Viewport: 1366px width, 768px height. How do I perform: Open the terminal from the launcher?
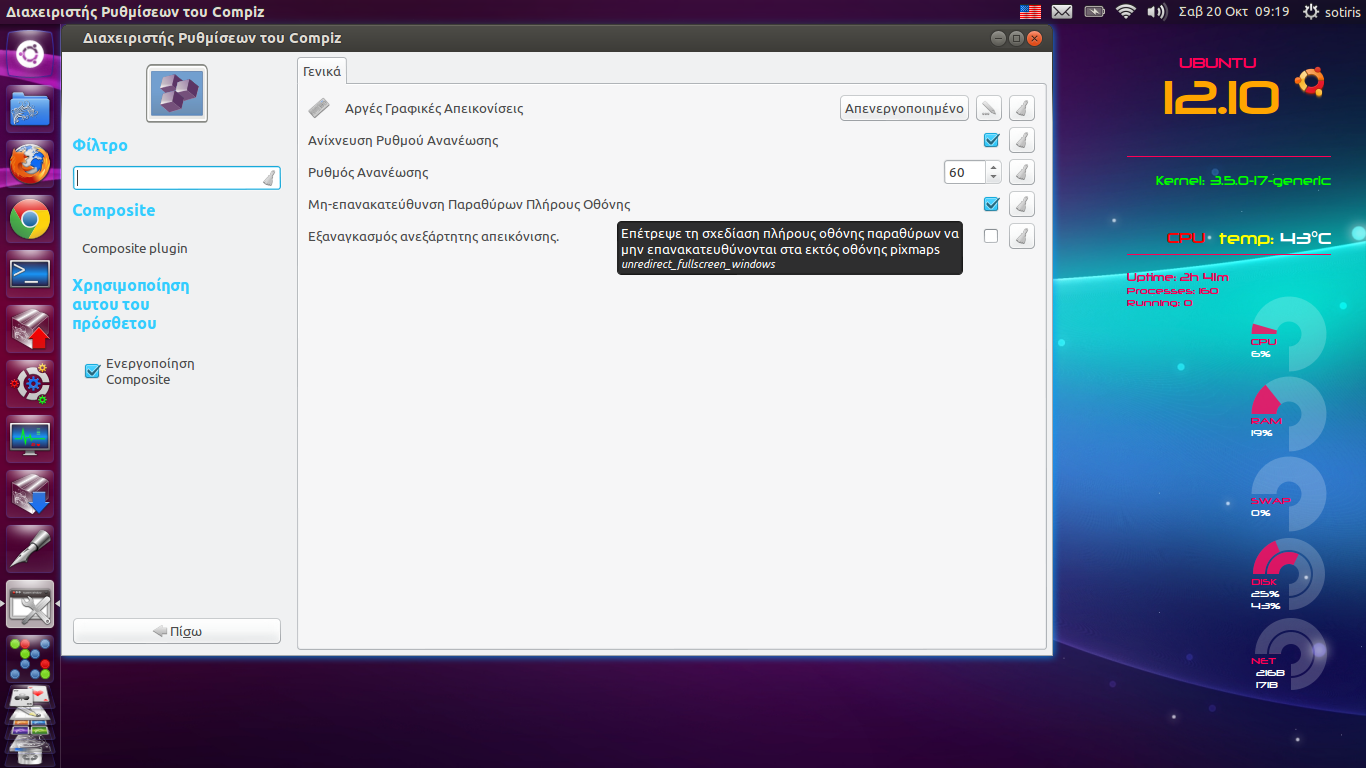[30, 272]
